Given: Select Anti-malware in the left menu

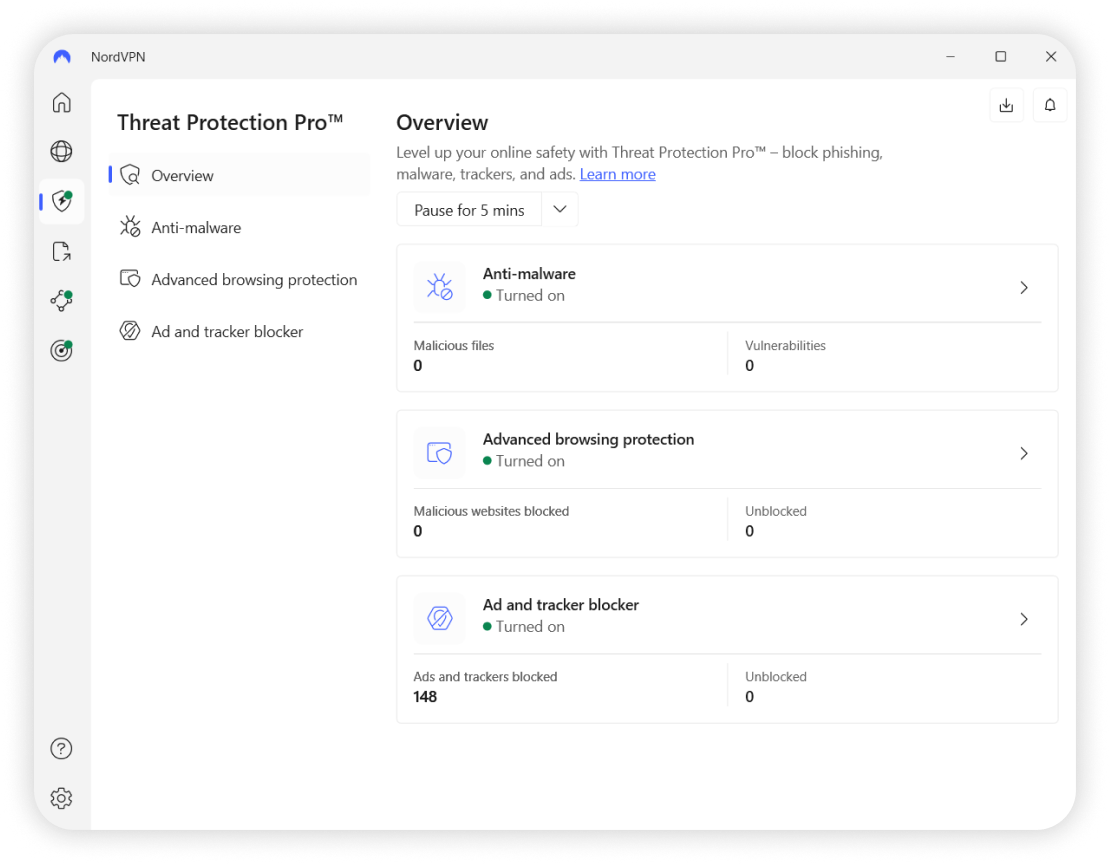Looking at the screenshot, I should pyautogui.click(x=196, y=228).
